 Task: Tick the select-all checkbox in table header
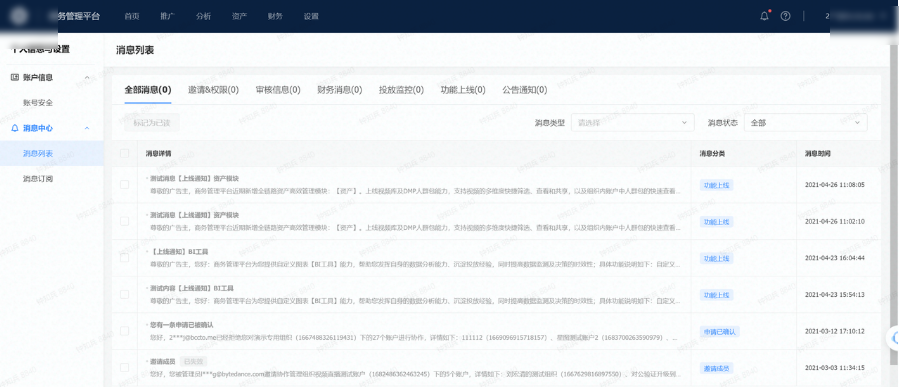pos(124,154)
